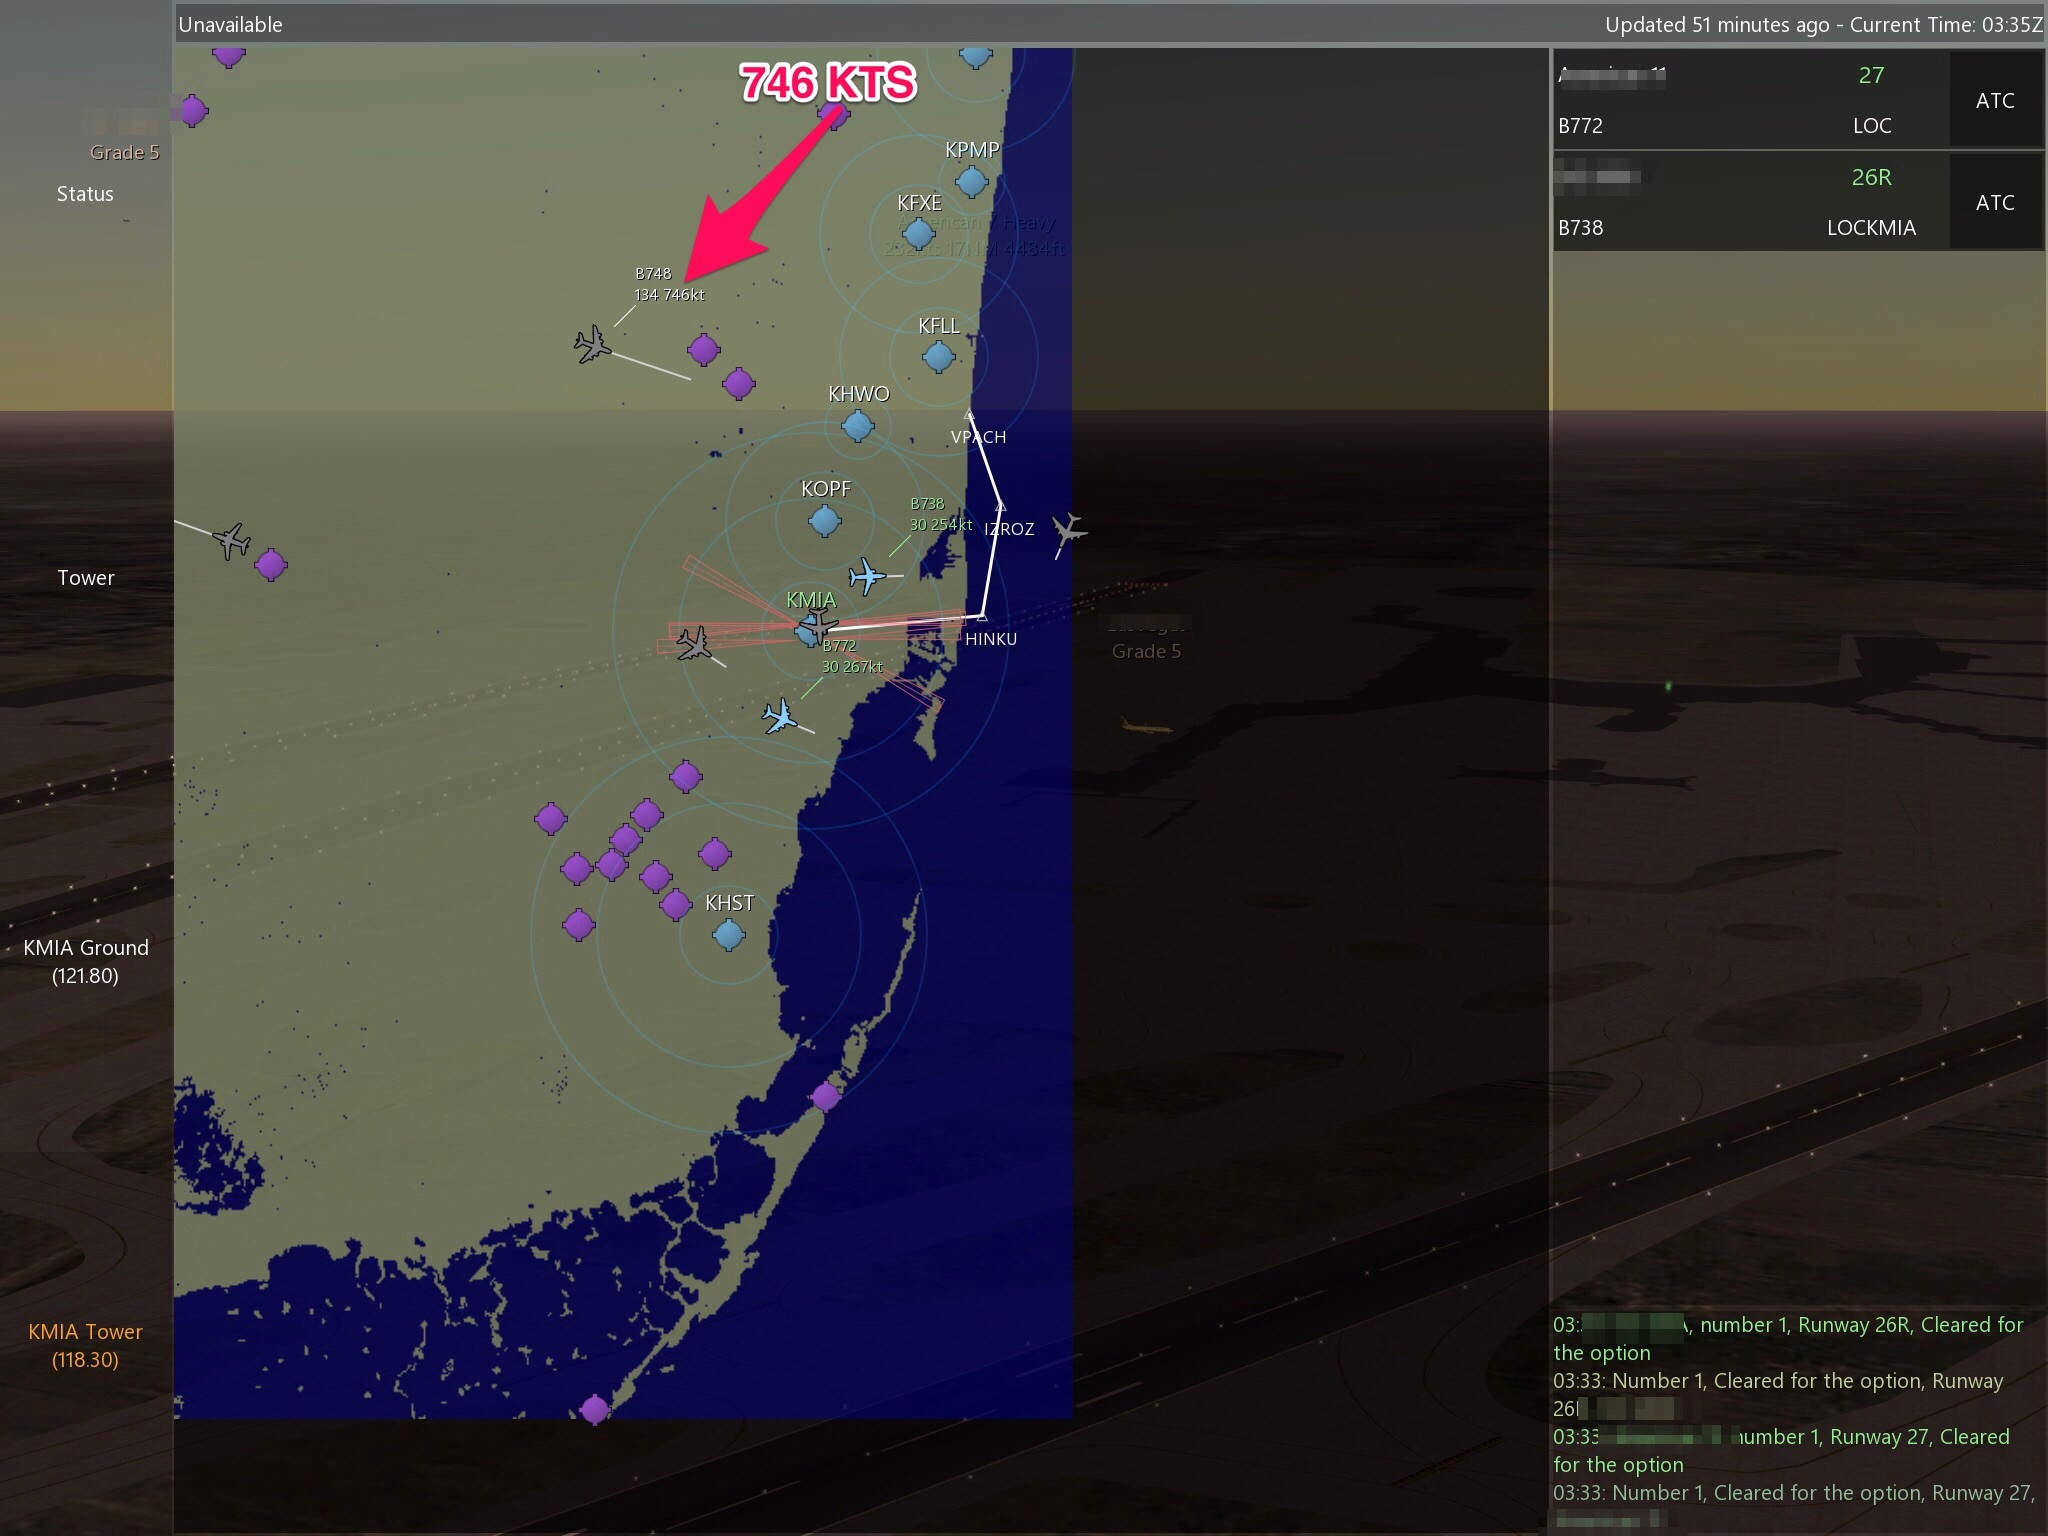Select the KHWO airport marker
This screenshot has width=2048, height=1536.
(x=857, y=426)
